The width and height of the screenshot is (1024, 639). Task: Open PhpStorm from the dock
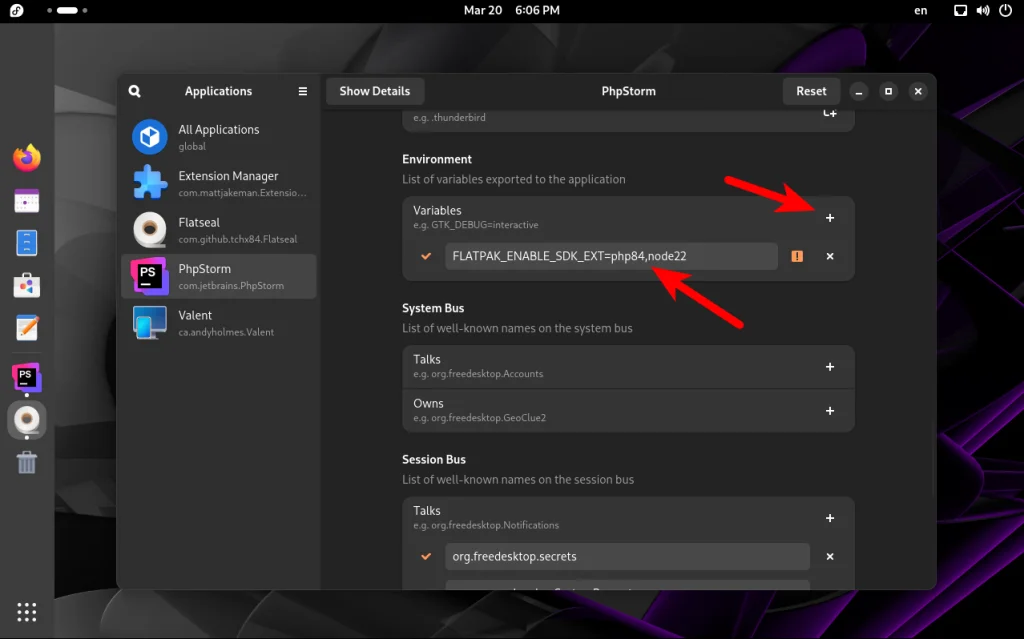click(x=26, y=378)
